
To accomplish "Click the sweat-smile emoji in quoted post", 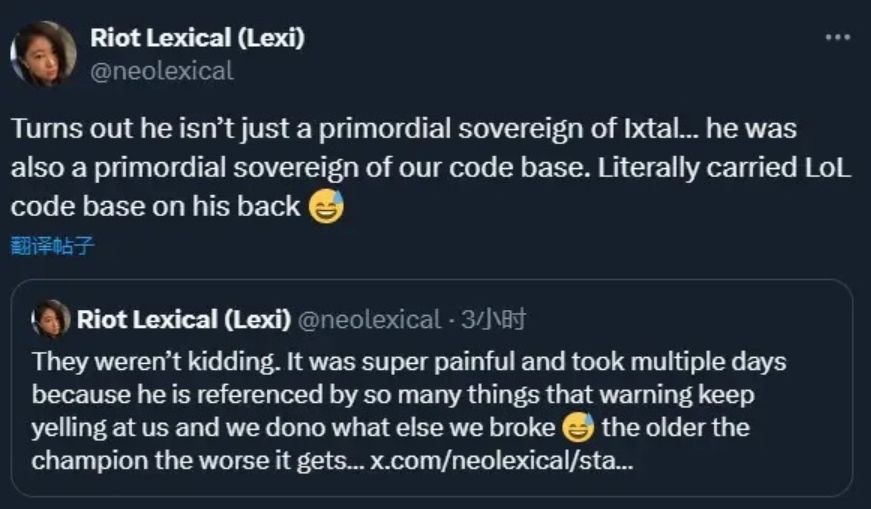I will 576,428.
